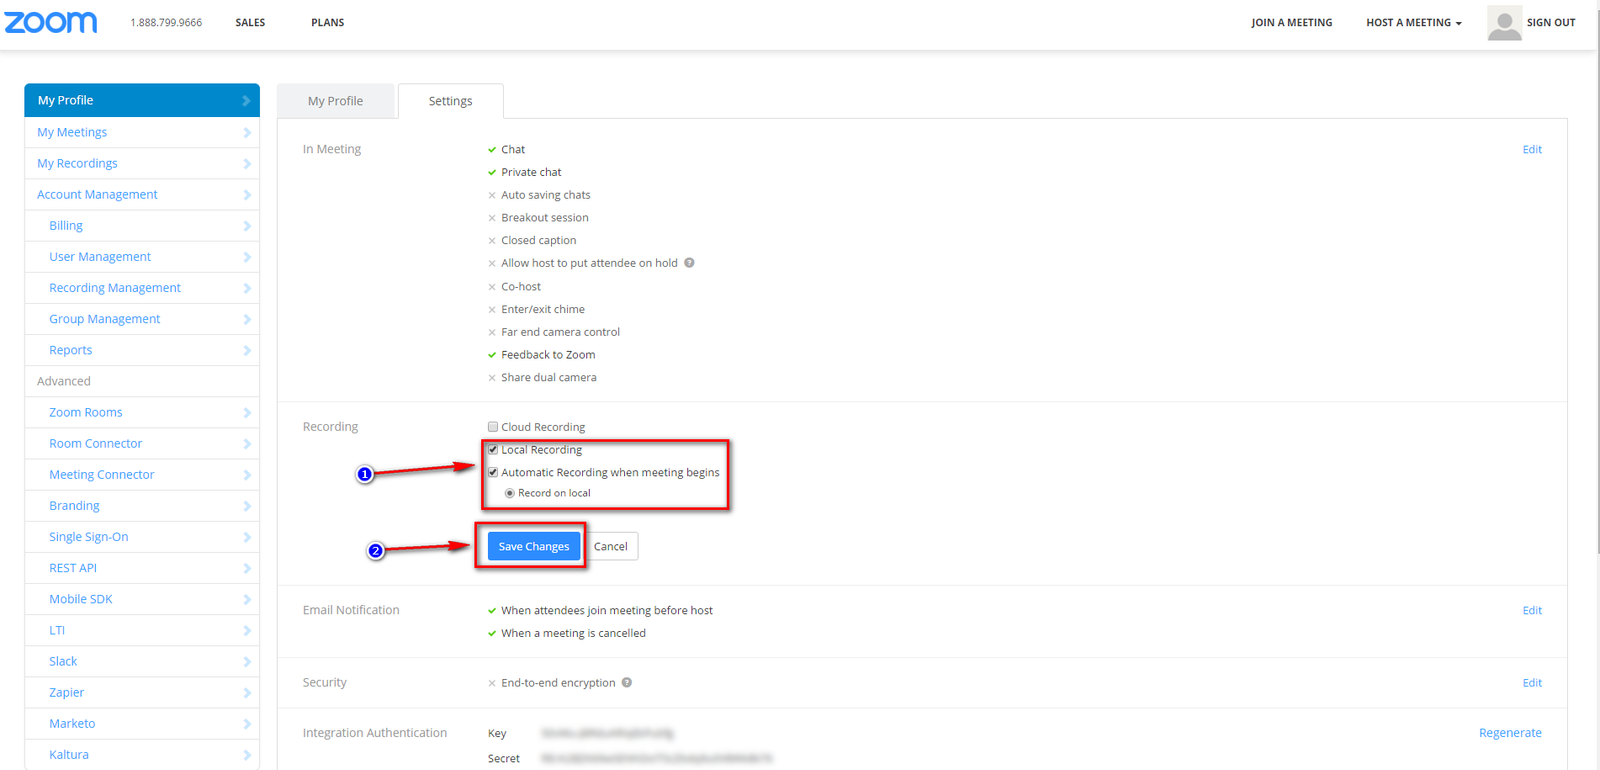The width and height of the screenshot is (1600, 770).
Task: Open Room Connector in the sidebar
Action: (x=142, y=444)
